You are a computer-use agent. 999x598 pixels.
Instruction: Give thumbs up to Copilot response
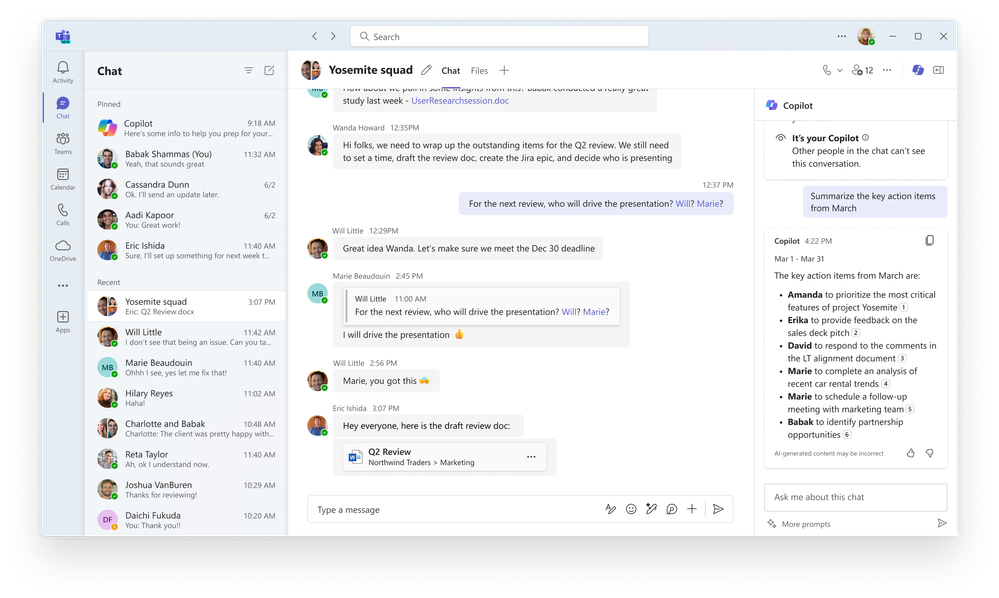[x=910, y=453]
